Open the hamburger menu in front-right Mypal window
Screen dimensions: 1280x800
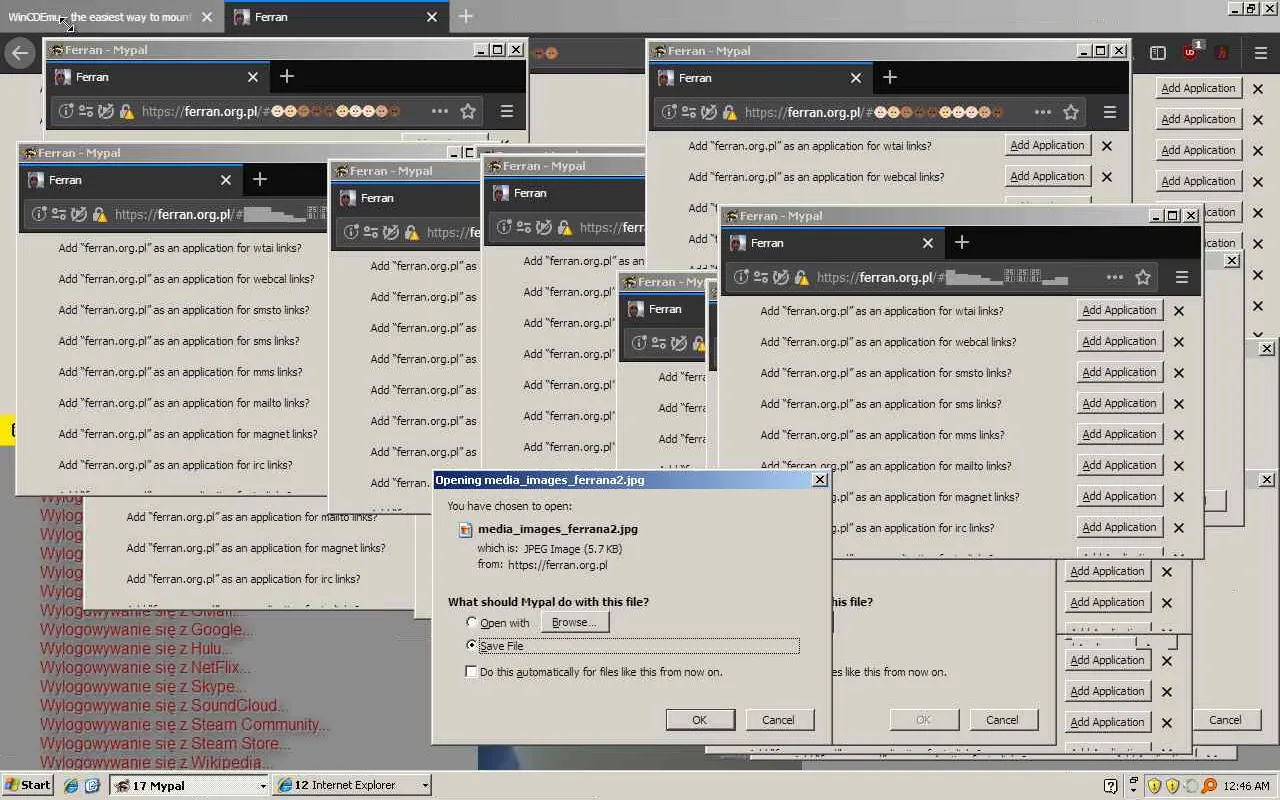click(1182, 277)
